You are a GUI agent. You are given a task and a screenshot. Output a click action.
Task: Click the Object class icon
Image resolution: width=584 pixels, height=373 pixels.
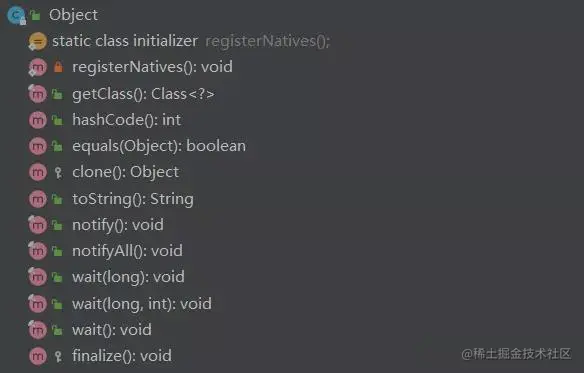point(16,15)
